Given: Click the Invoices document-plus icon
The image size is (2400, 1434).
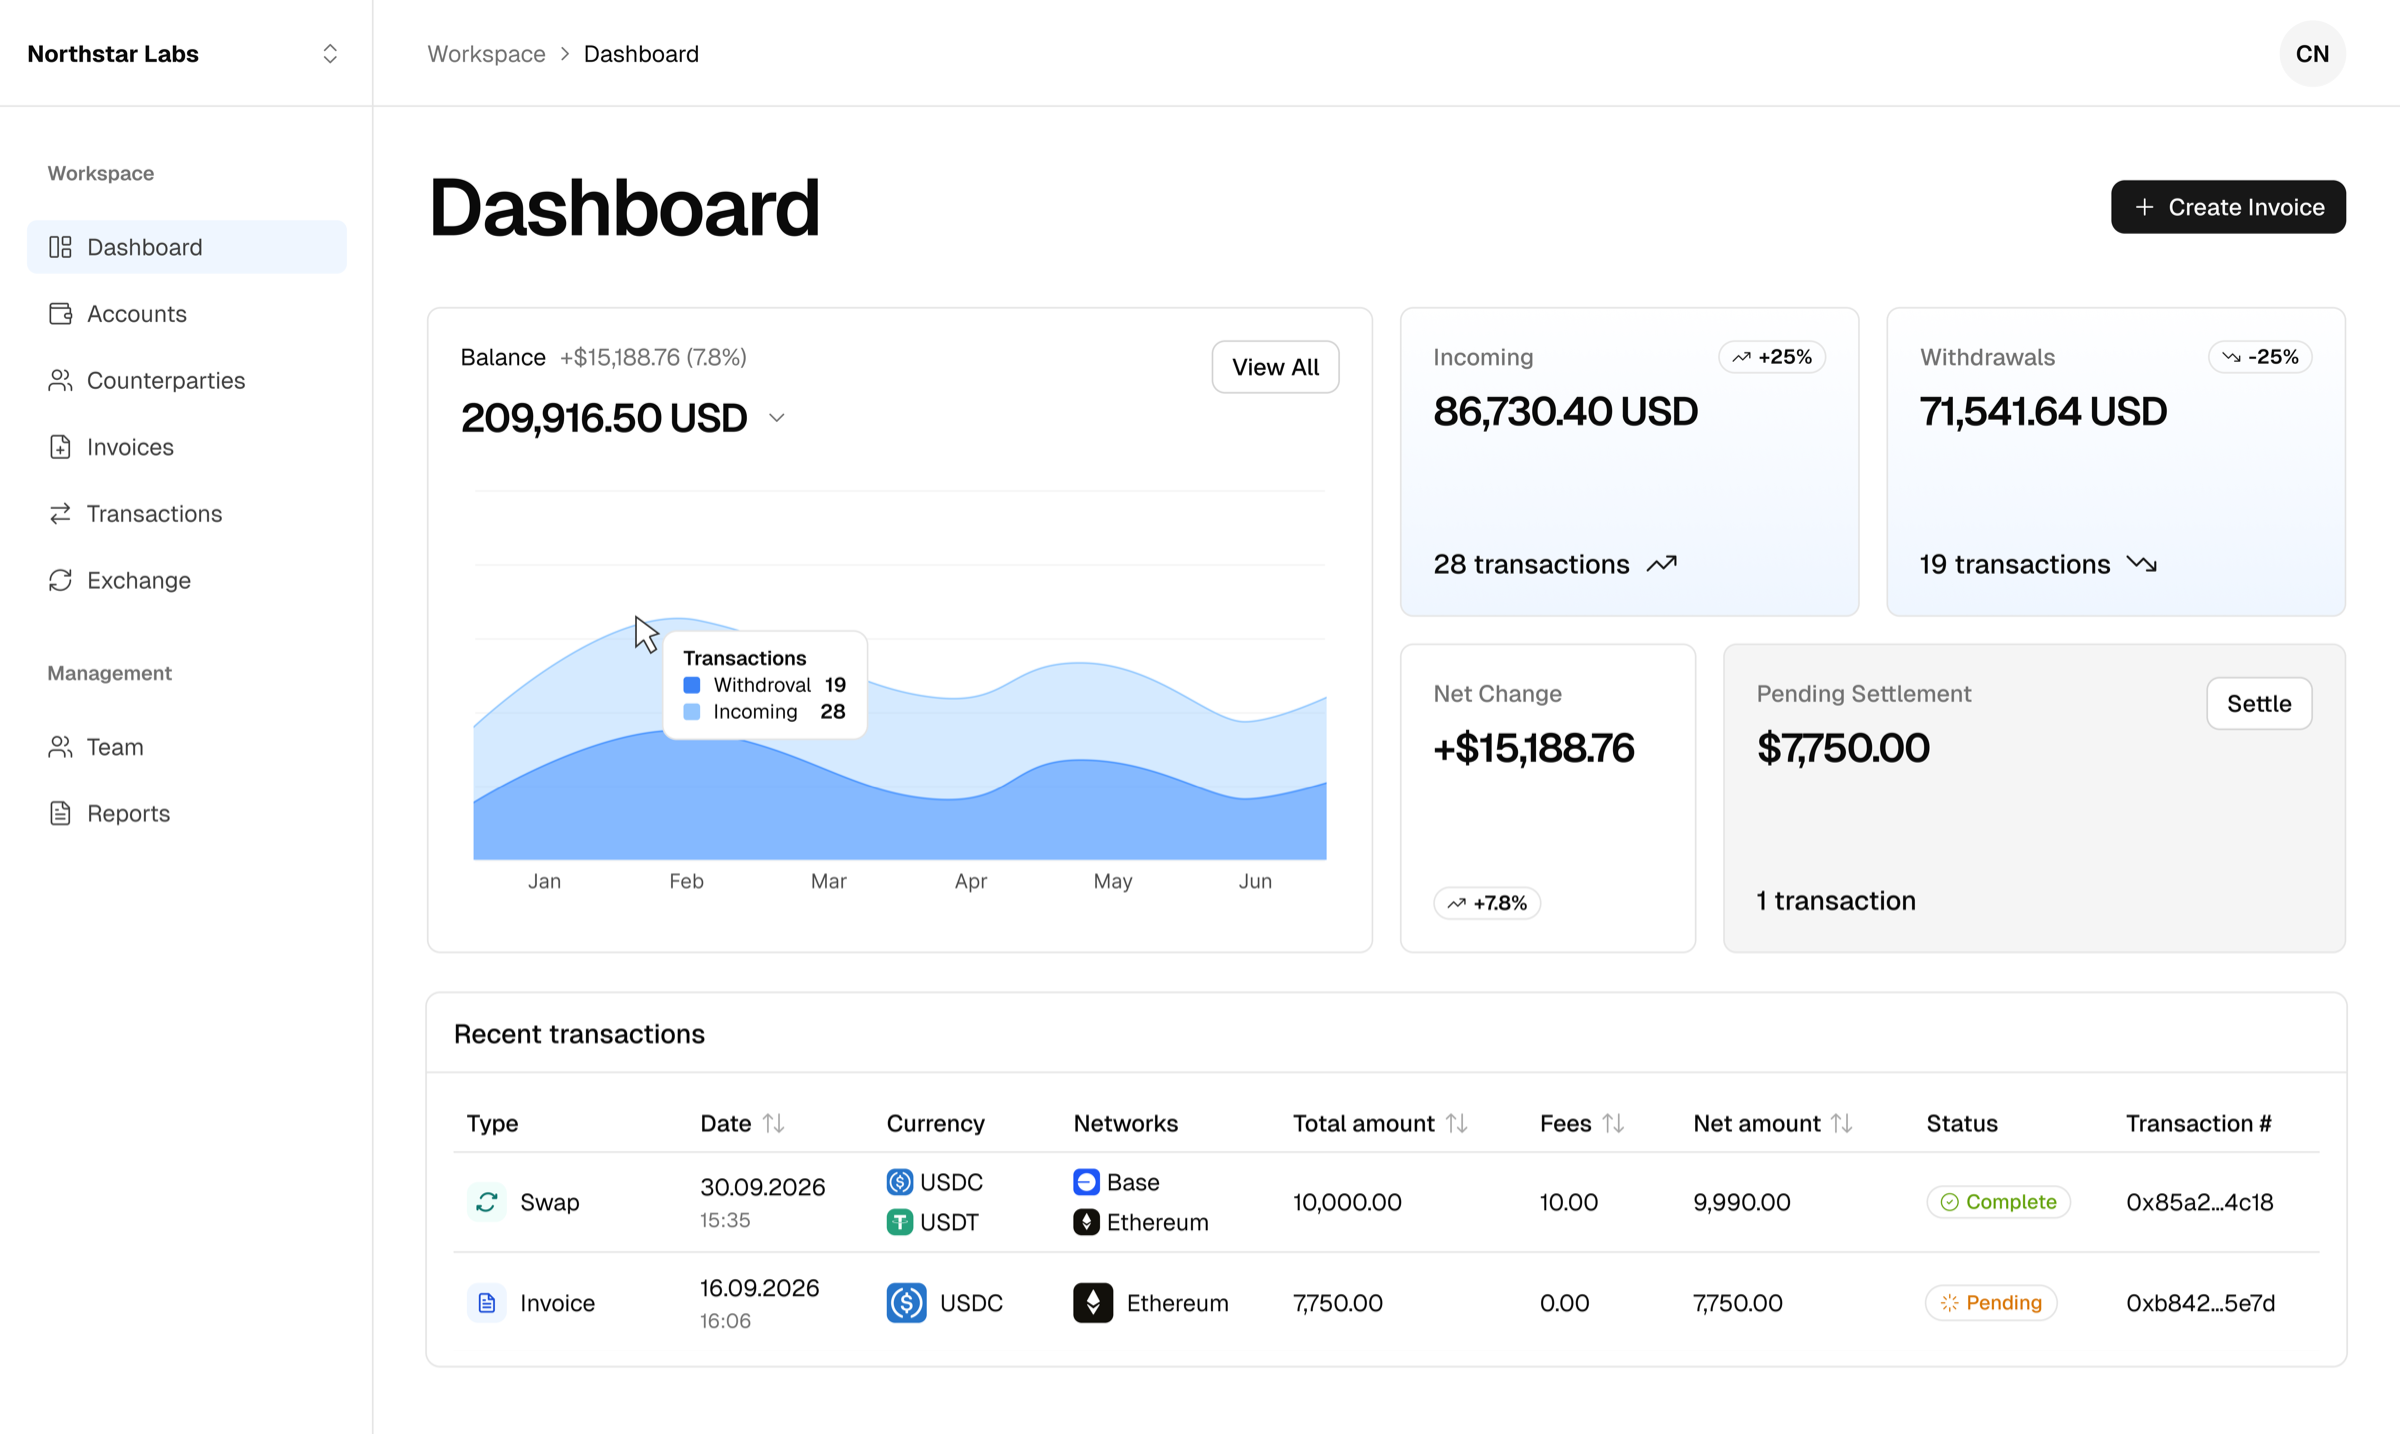Looking at the screenshot, I should [x=60, y=447].
